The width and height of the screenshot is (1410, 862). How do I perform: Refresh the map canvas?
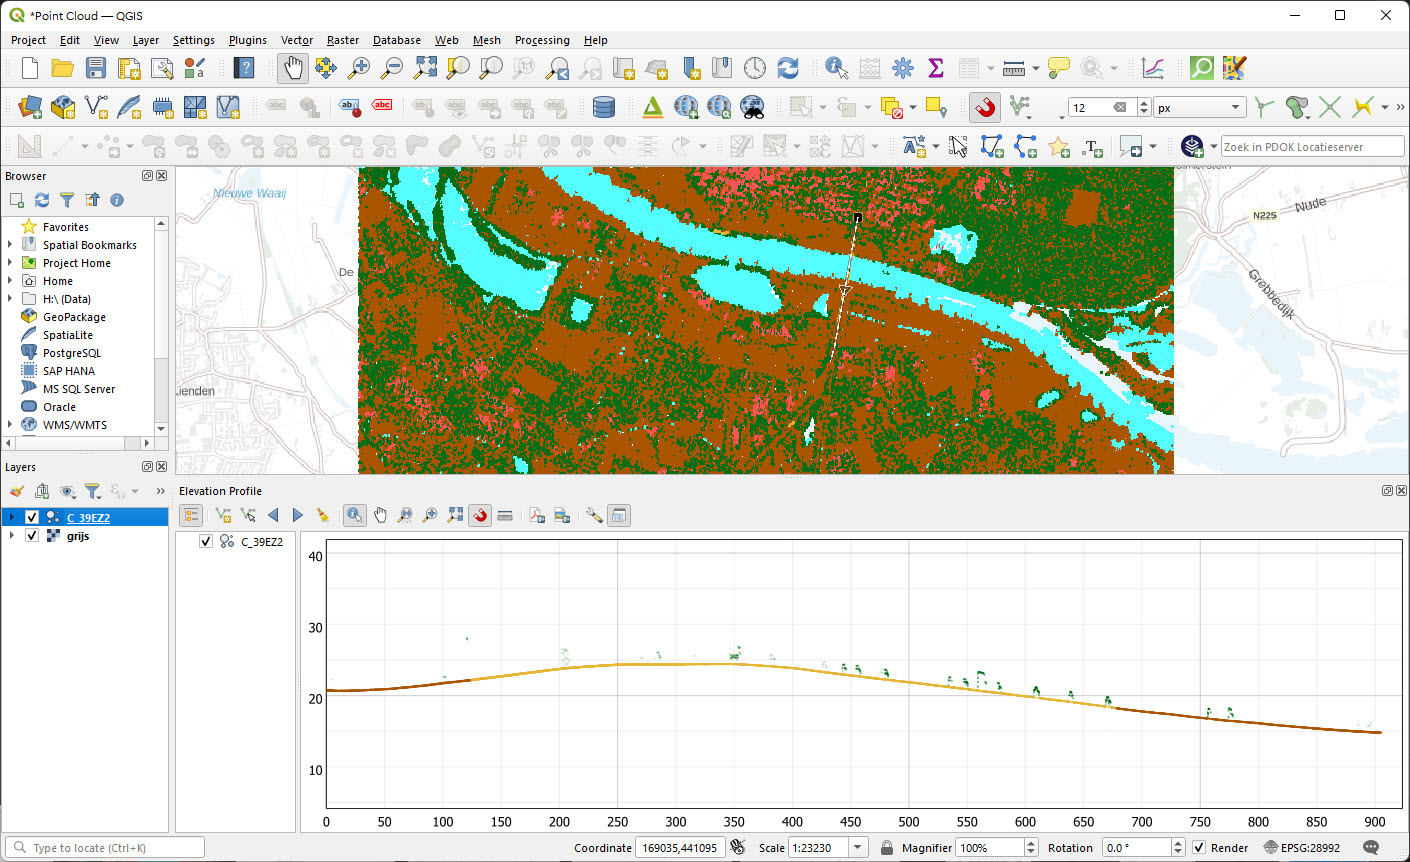(x=789, y=68)
